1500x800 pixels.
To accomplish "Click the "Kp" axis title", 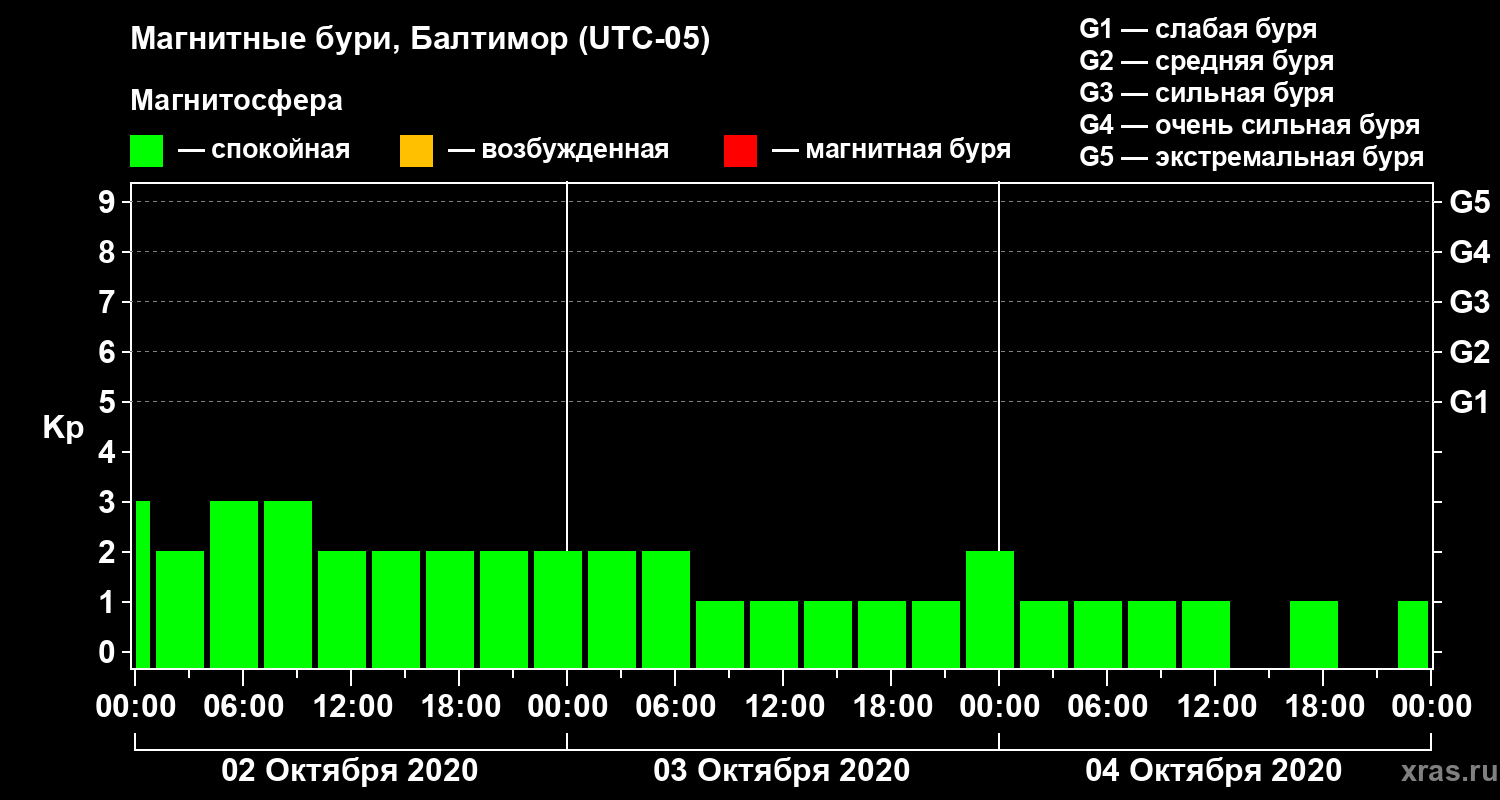I will click(63, 429).
